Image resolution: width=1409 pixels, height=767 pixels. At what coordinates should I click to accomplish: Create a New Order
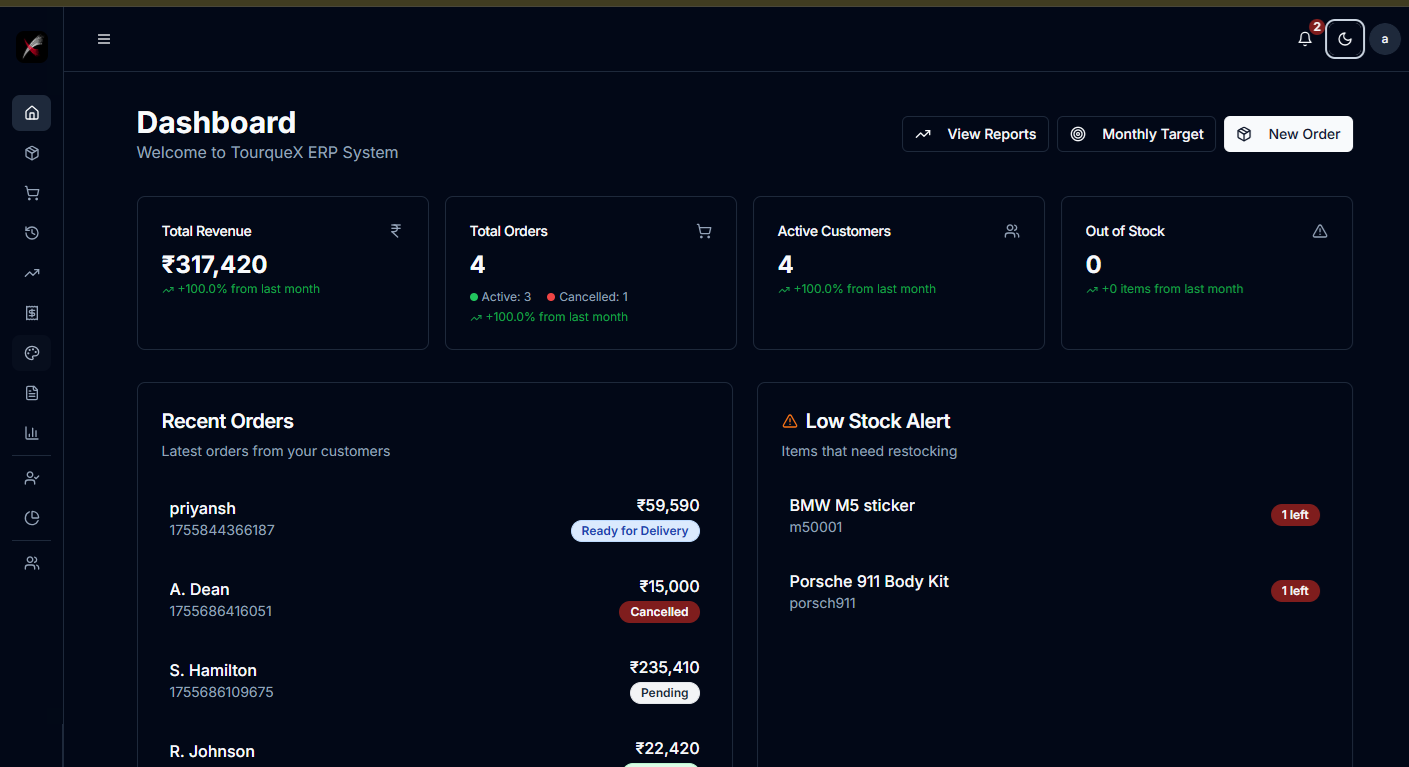(x=1288, y=134)
